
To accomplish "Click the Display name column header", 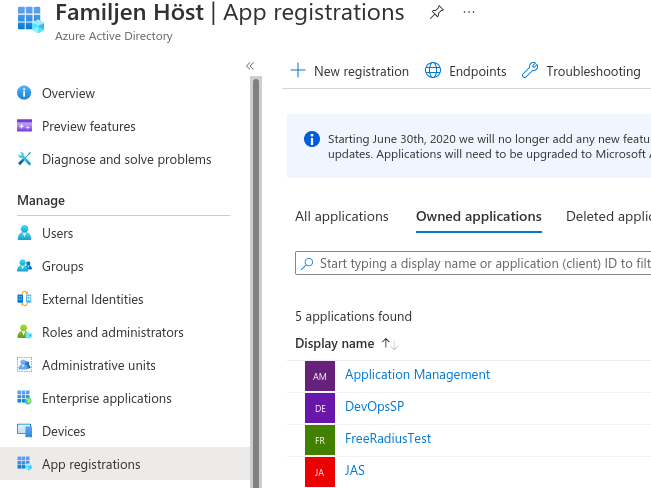I will [335, 343].
